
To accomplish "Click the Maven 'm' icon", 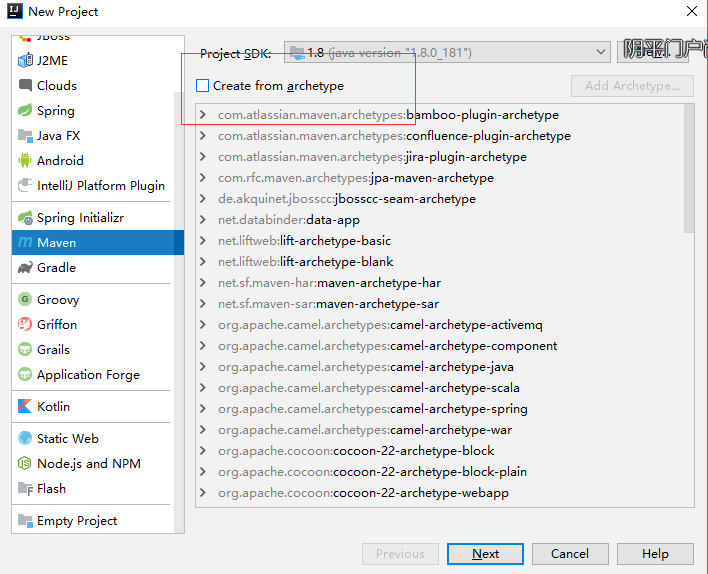I will 25,243.
